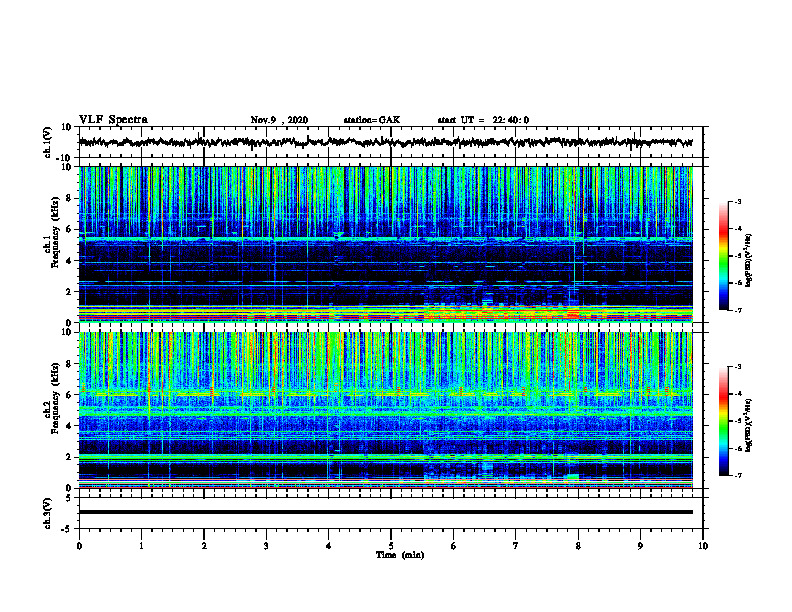This screenshot has height=612, width=792.
Task: Click the "2" tick on ch.1 frequency axis
Action: [69, 292]
